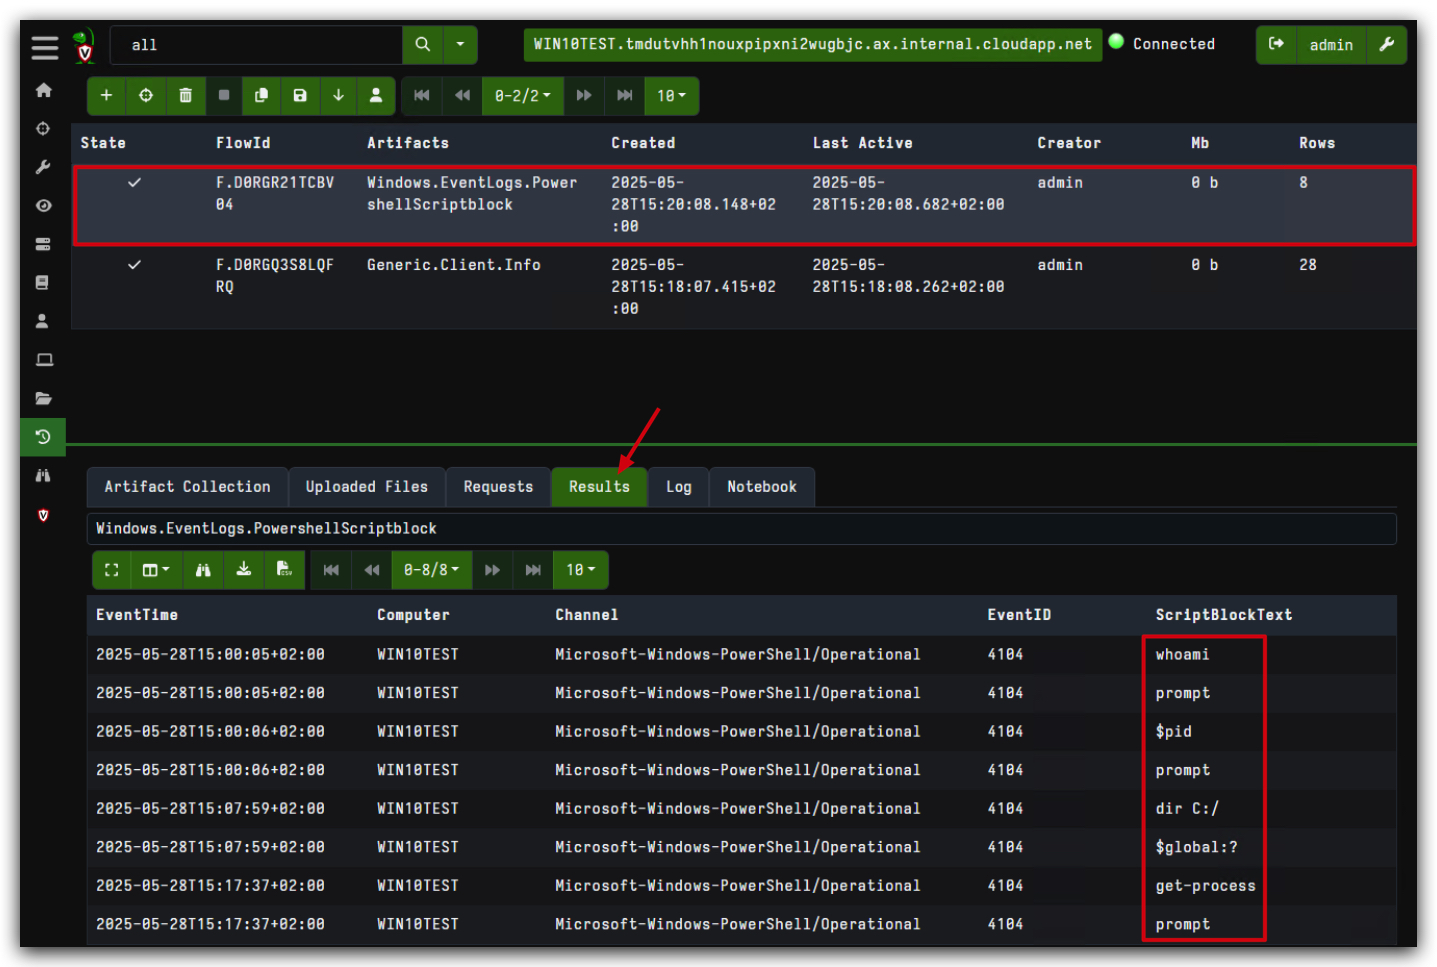Click the Windows.EventLogs.PowershellScriptblock artifact selector field
This screenshot has height=967, width=1437.
coord(742,529)
